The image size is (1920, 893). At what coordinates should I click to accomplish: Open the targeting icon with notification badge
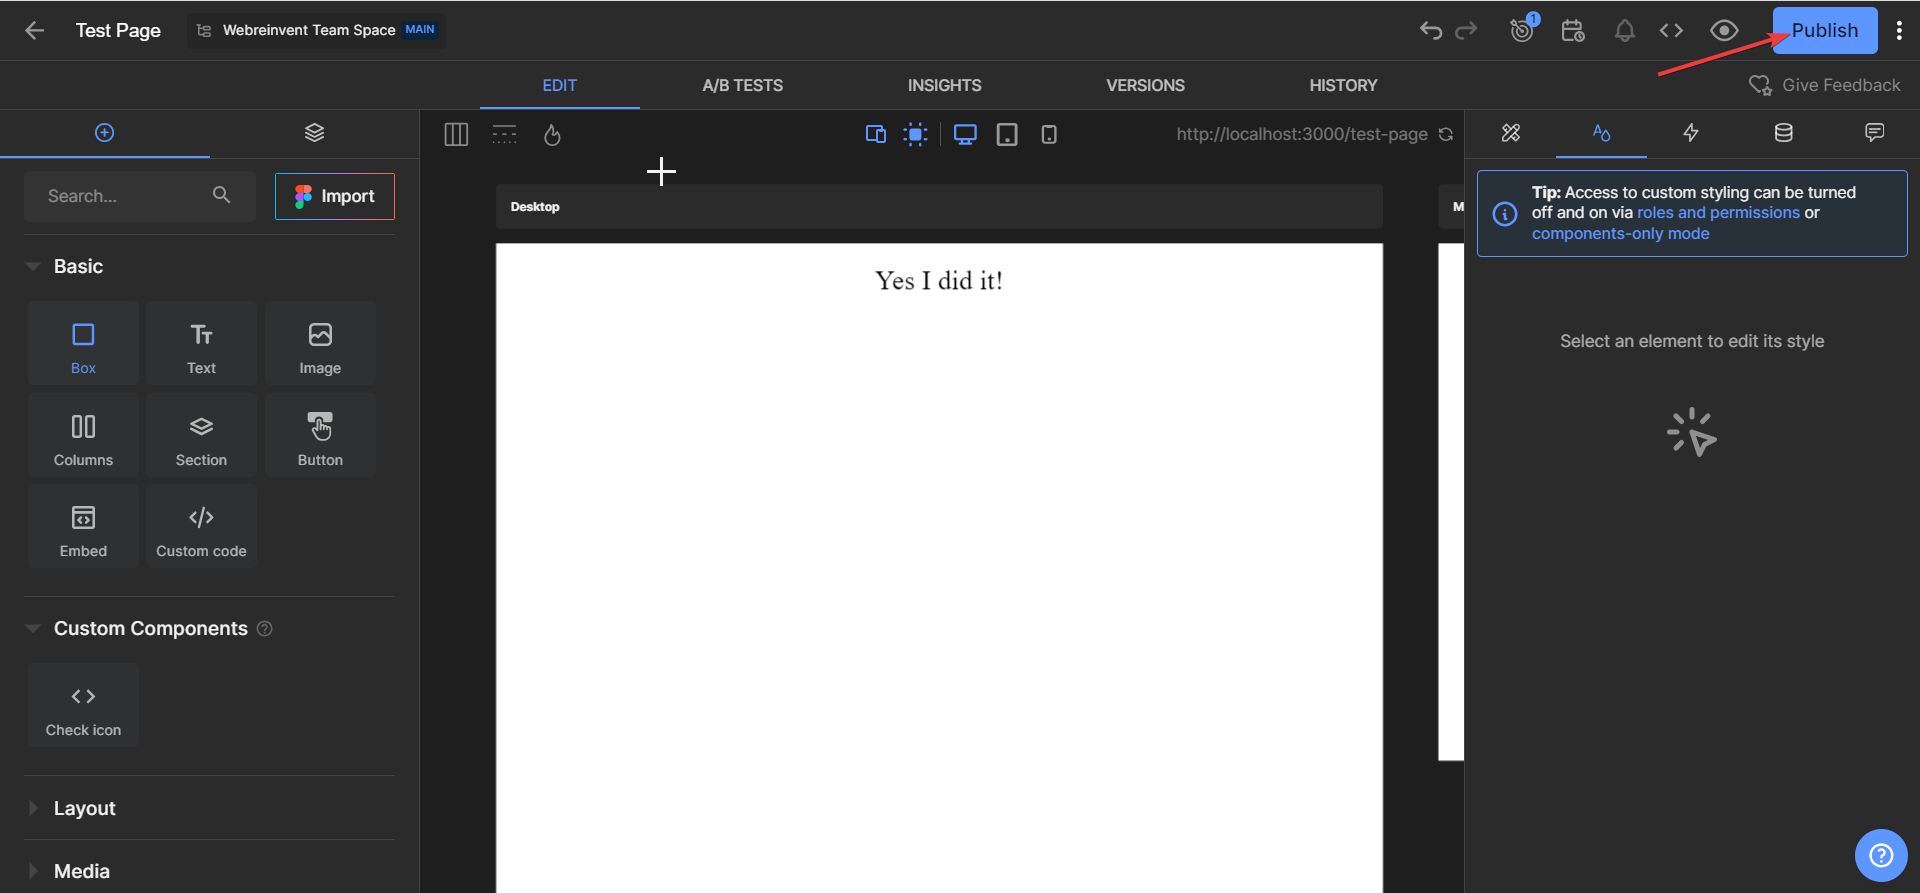tap(1522, 30)
